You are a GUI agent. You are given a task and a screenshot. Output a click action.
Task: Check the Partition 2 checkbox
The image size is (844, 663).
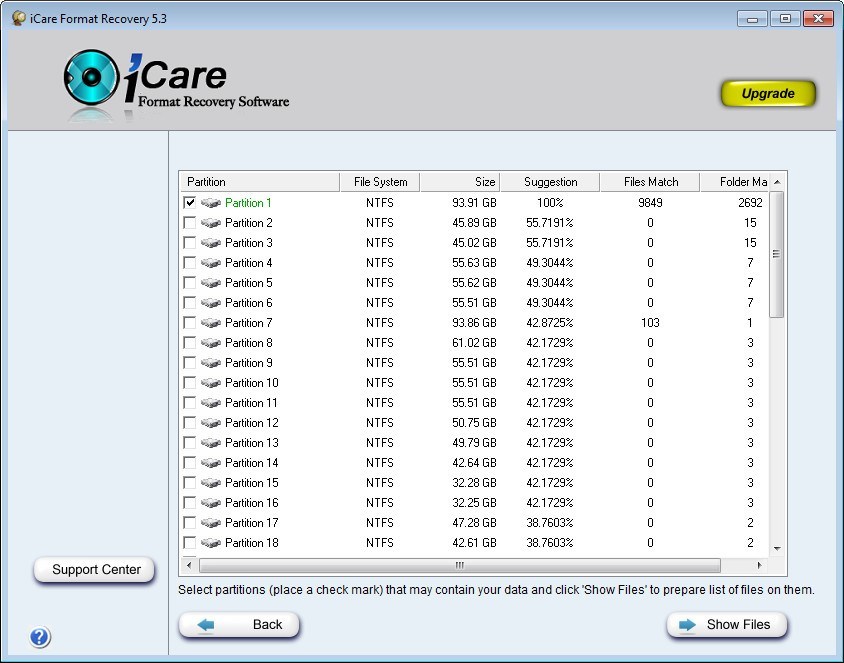point(189,223)
